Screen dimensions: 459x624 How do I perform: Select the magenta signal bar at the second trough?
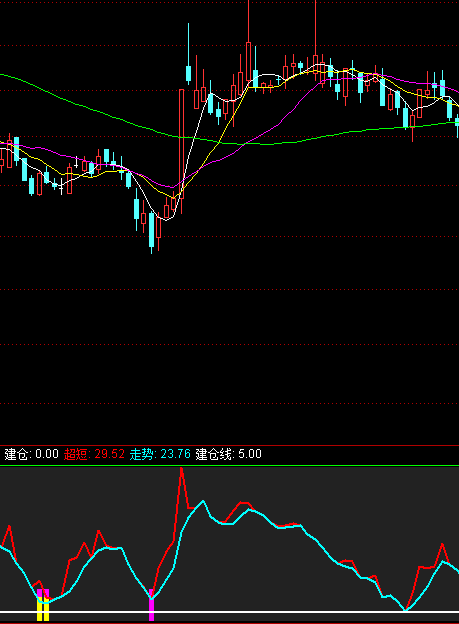[x=151, y=605]
